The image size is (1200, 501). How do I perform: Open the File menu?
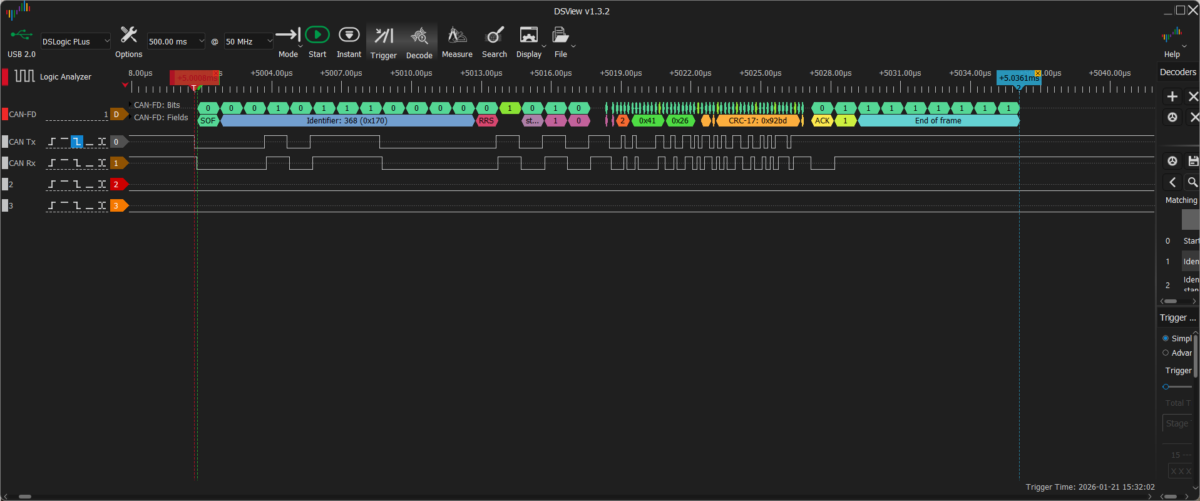560,36
